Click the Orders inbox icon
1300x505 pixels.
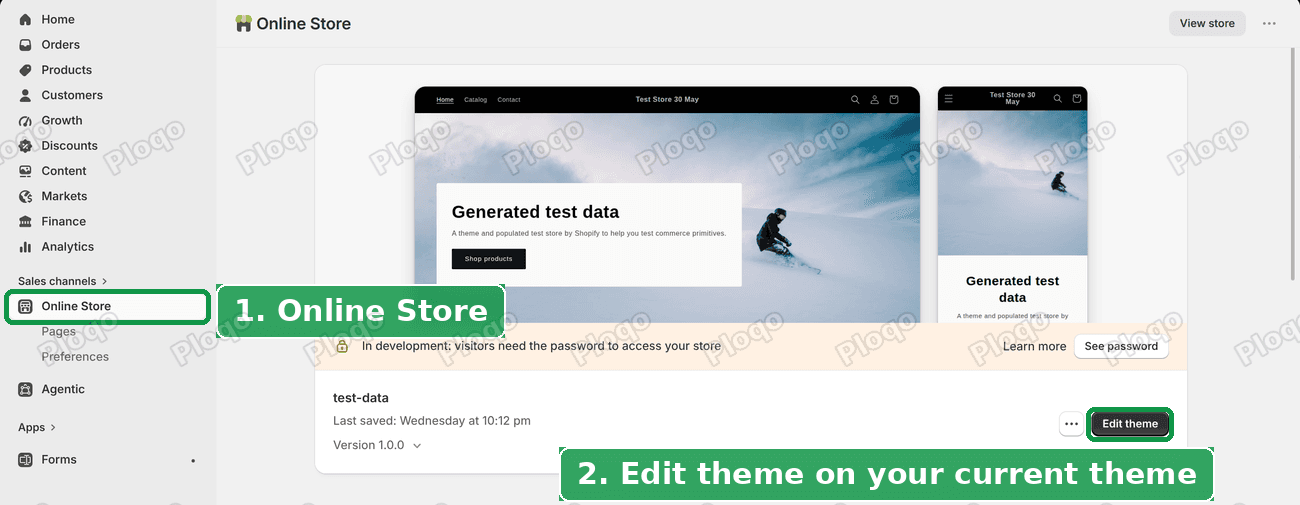tap(25, 44)
